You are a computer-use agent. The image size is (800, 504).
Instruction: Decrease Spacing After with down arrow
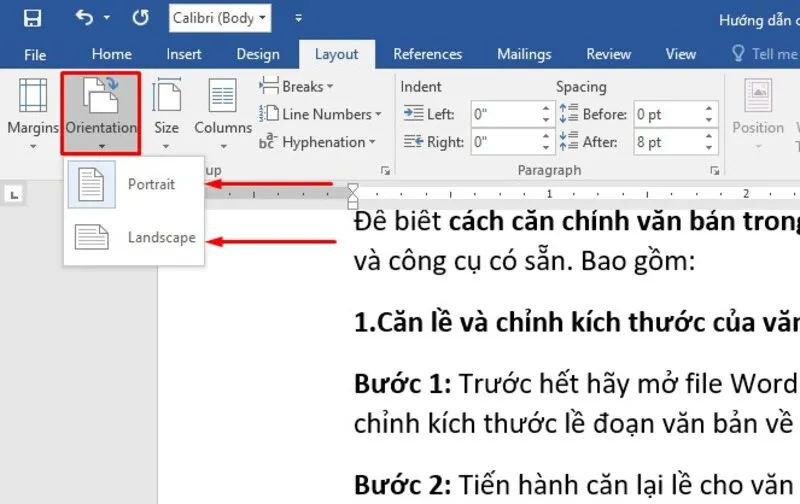709,148
